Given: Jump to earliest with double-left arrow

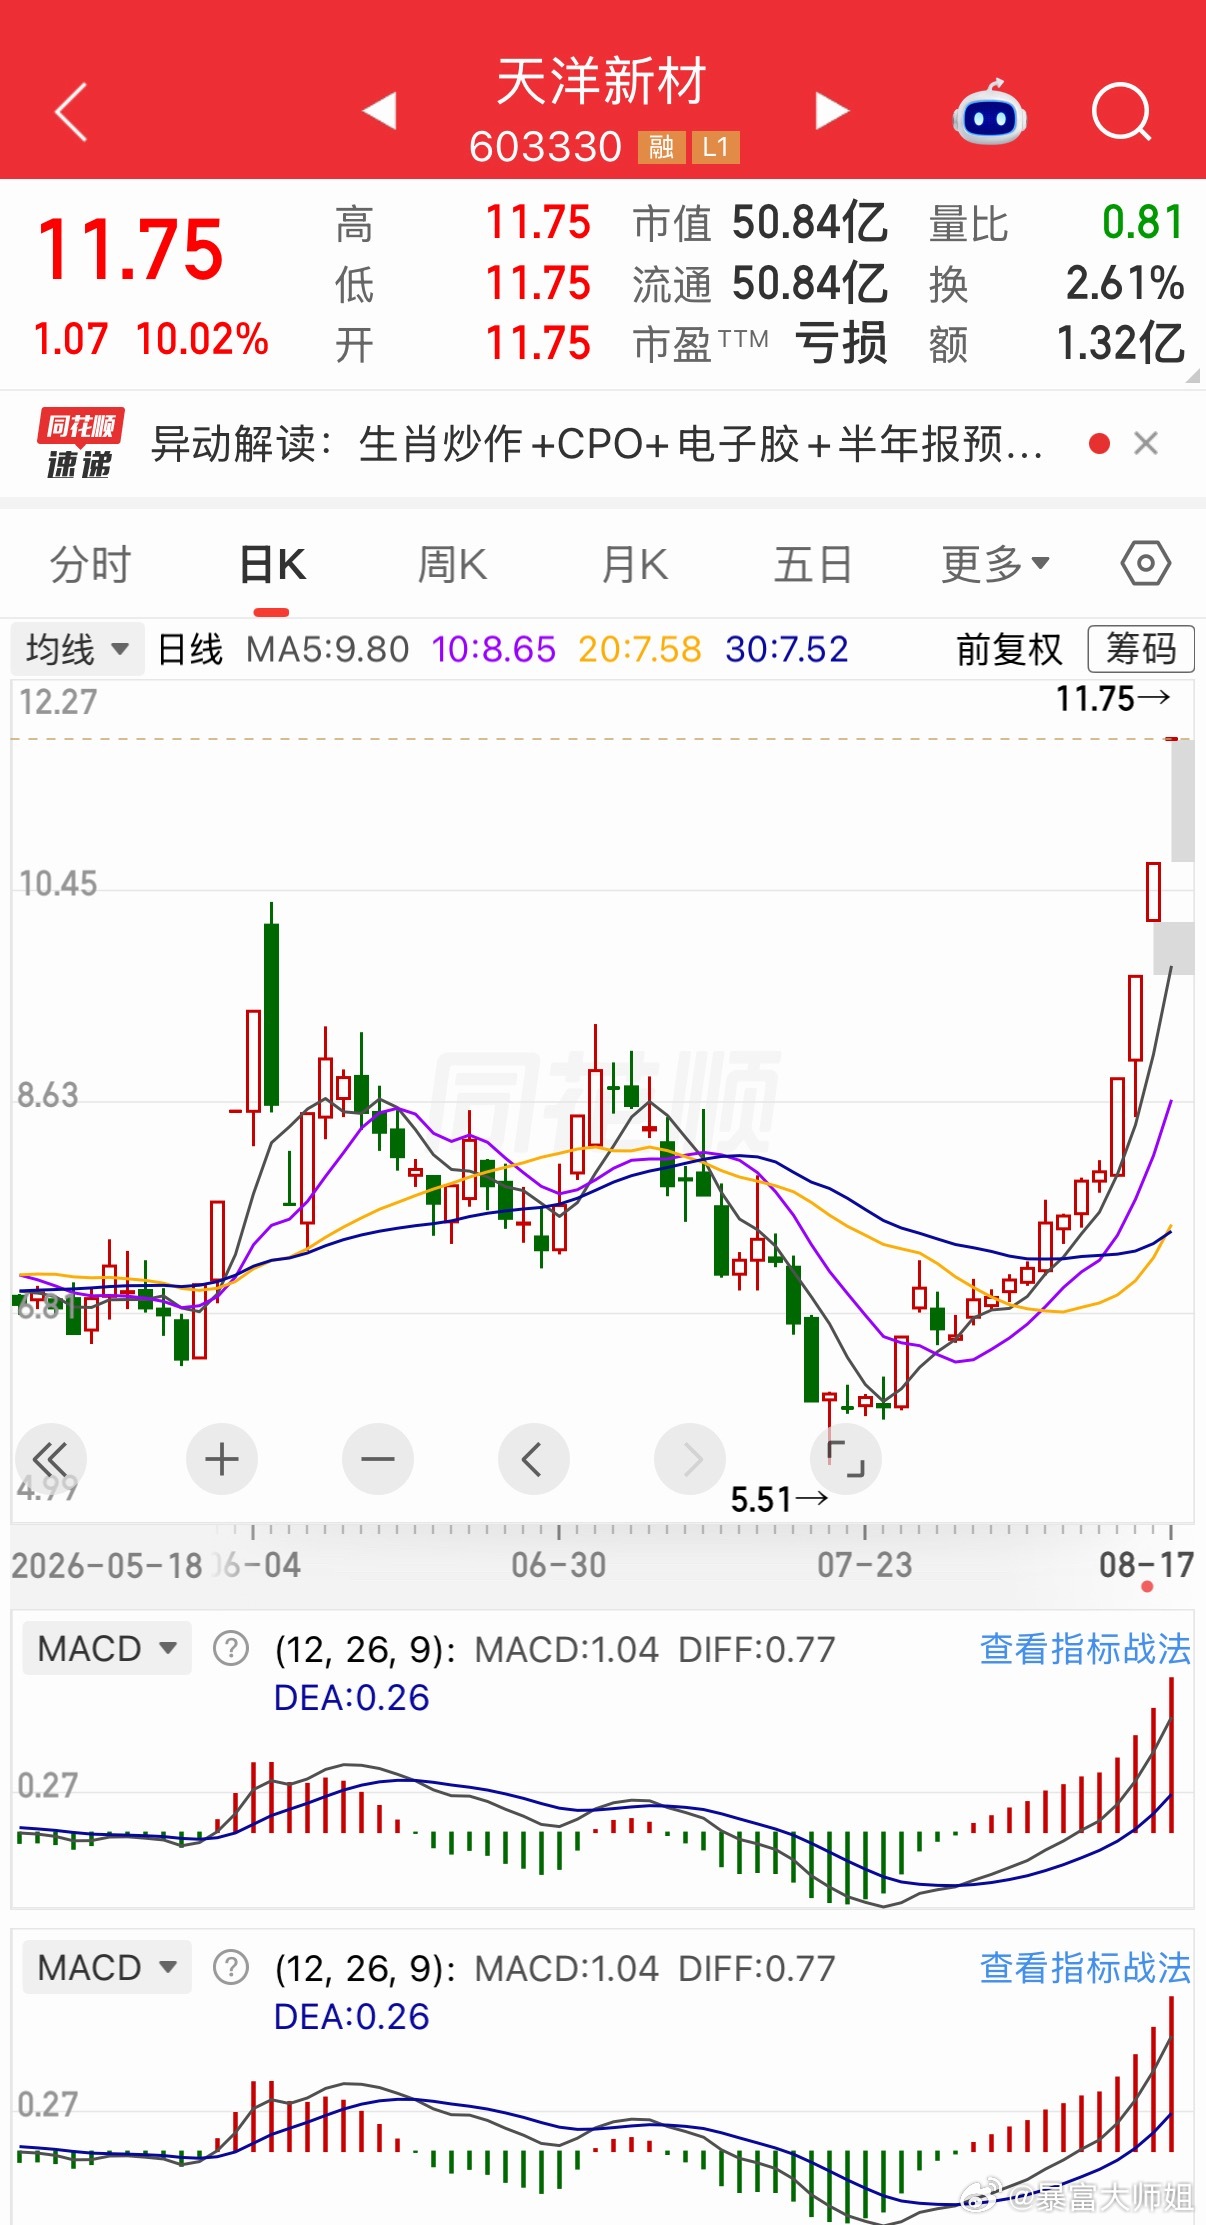Looking at the screenshot, I should click(x=51, y=1459).
